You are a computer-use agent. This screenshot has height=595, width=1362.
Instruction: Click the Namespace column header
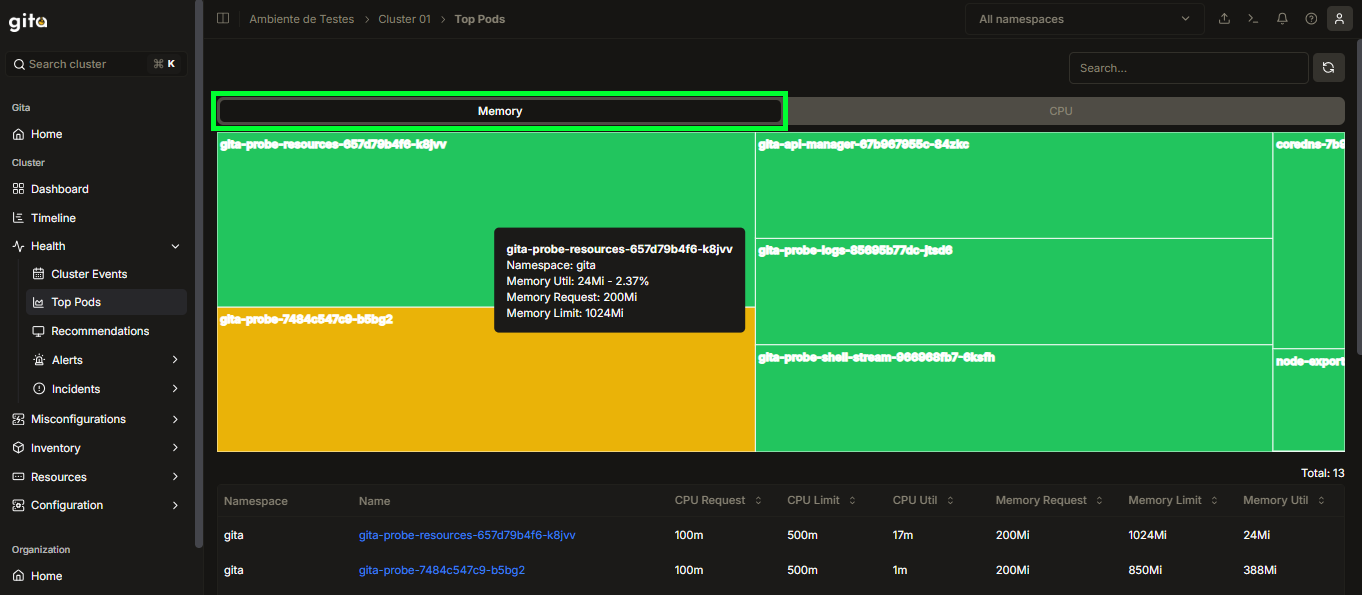pos(256,500)
